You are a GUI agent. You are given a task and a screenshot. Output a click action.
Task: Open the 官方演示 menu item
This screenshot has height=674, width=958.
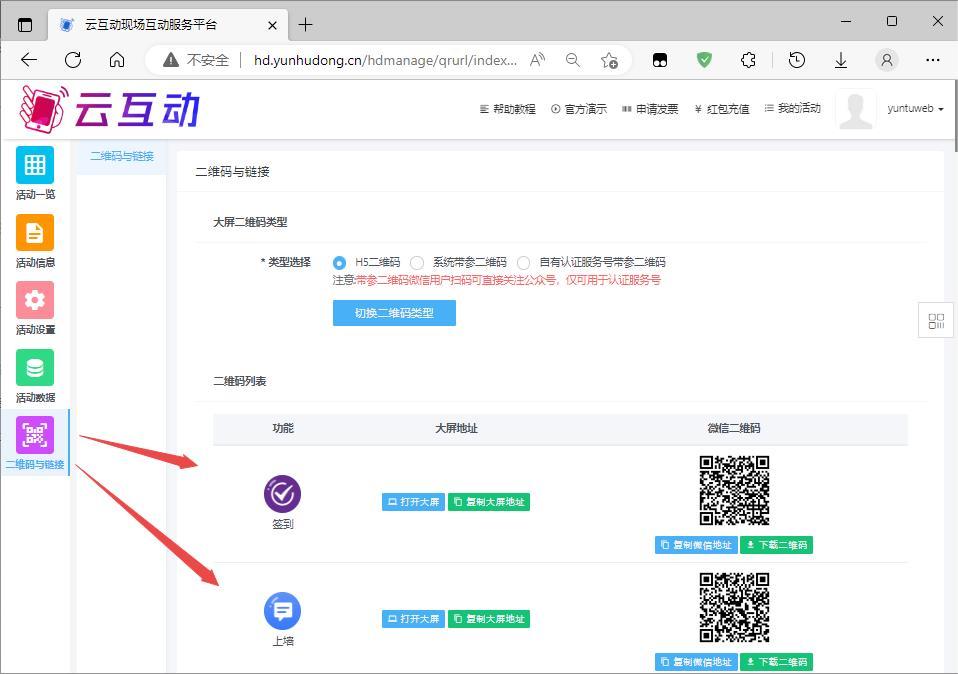579,109
